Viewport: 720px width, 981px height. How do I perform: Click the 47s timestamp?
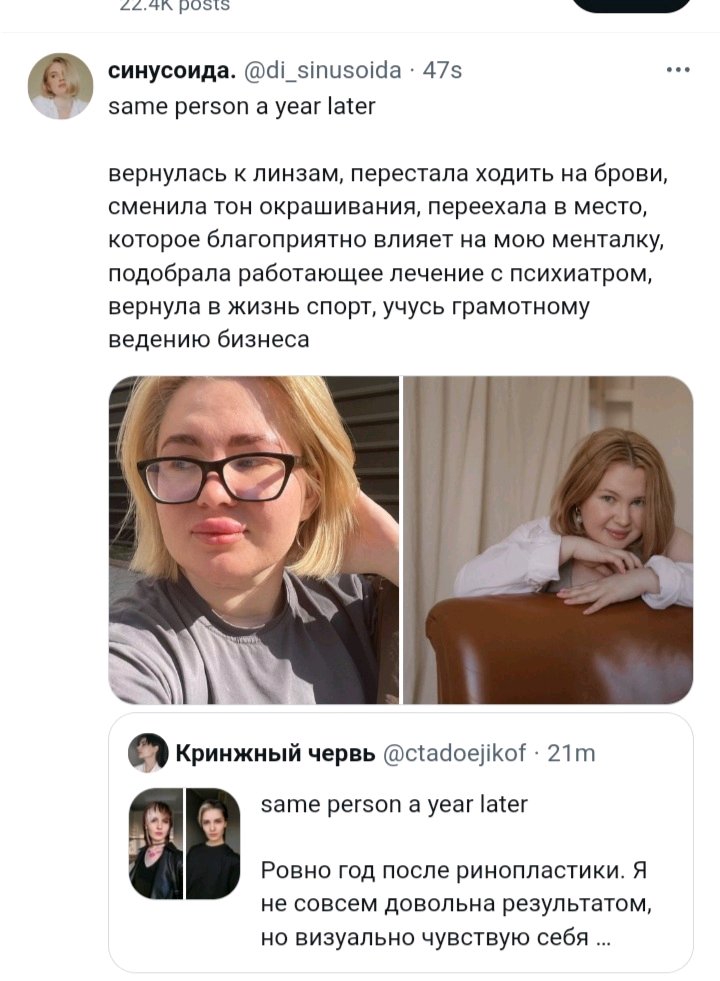click(x=442, y=70)
